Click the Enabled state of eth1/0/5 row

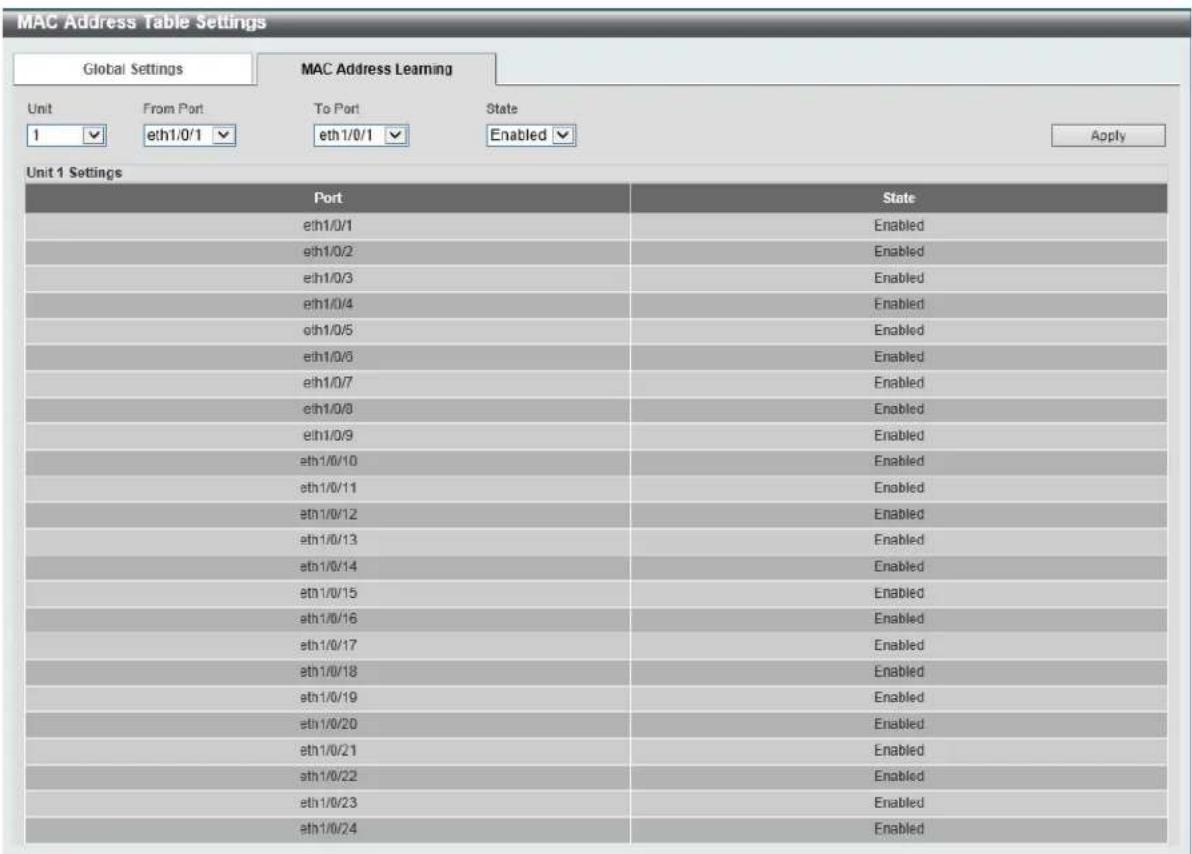[x=899, y=331]
